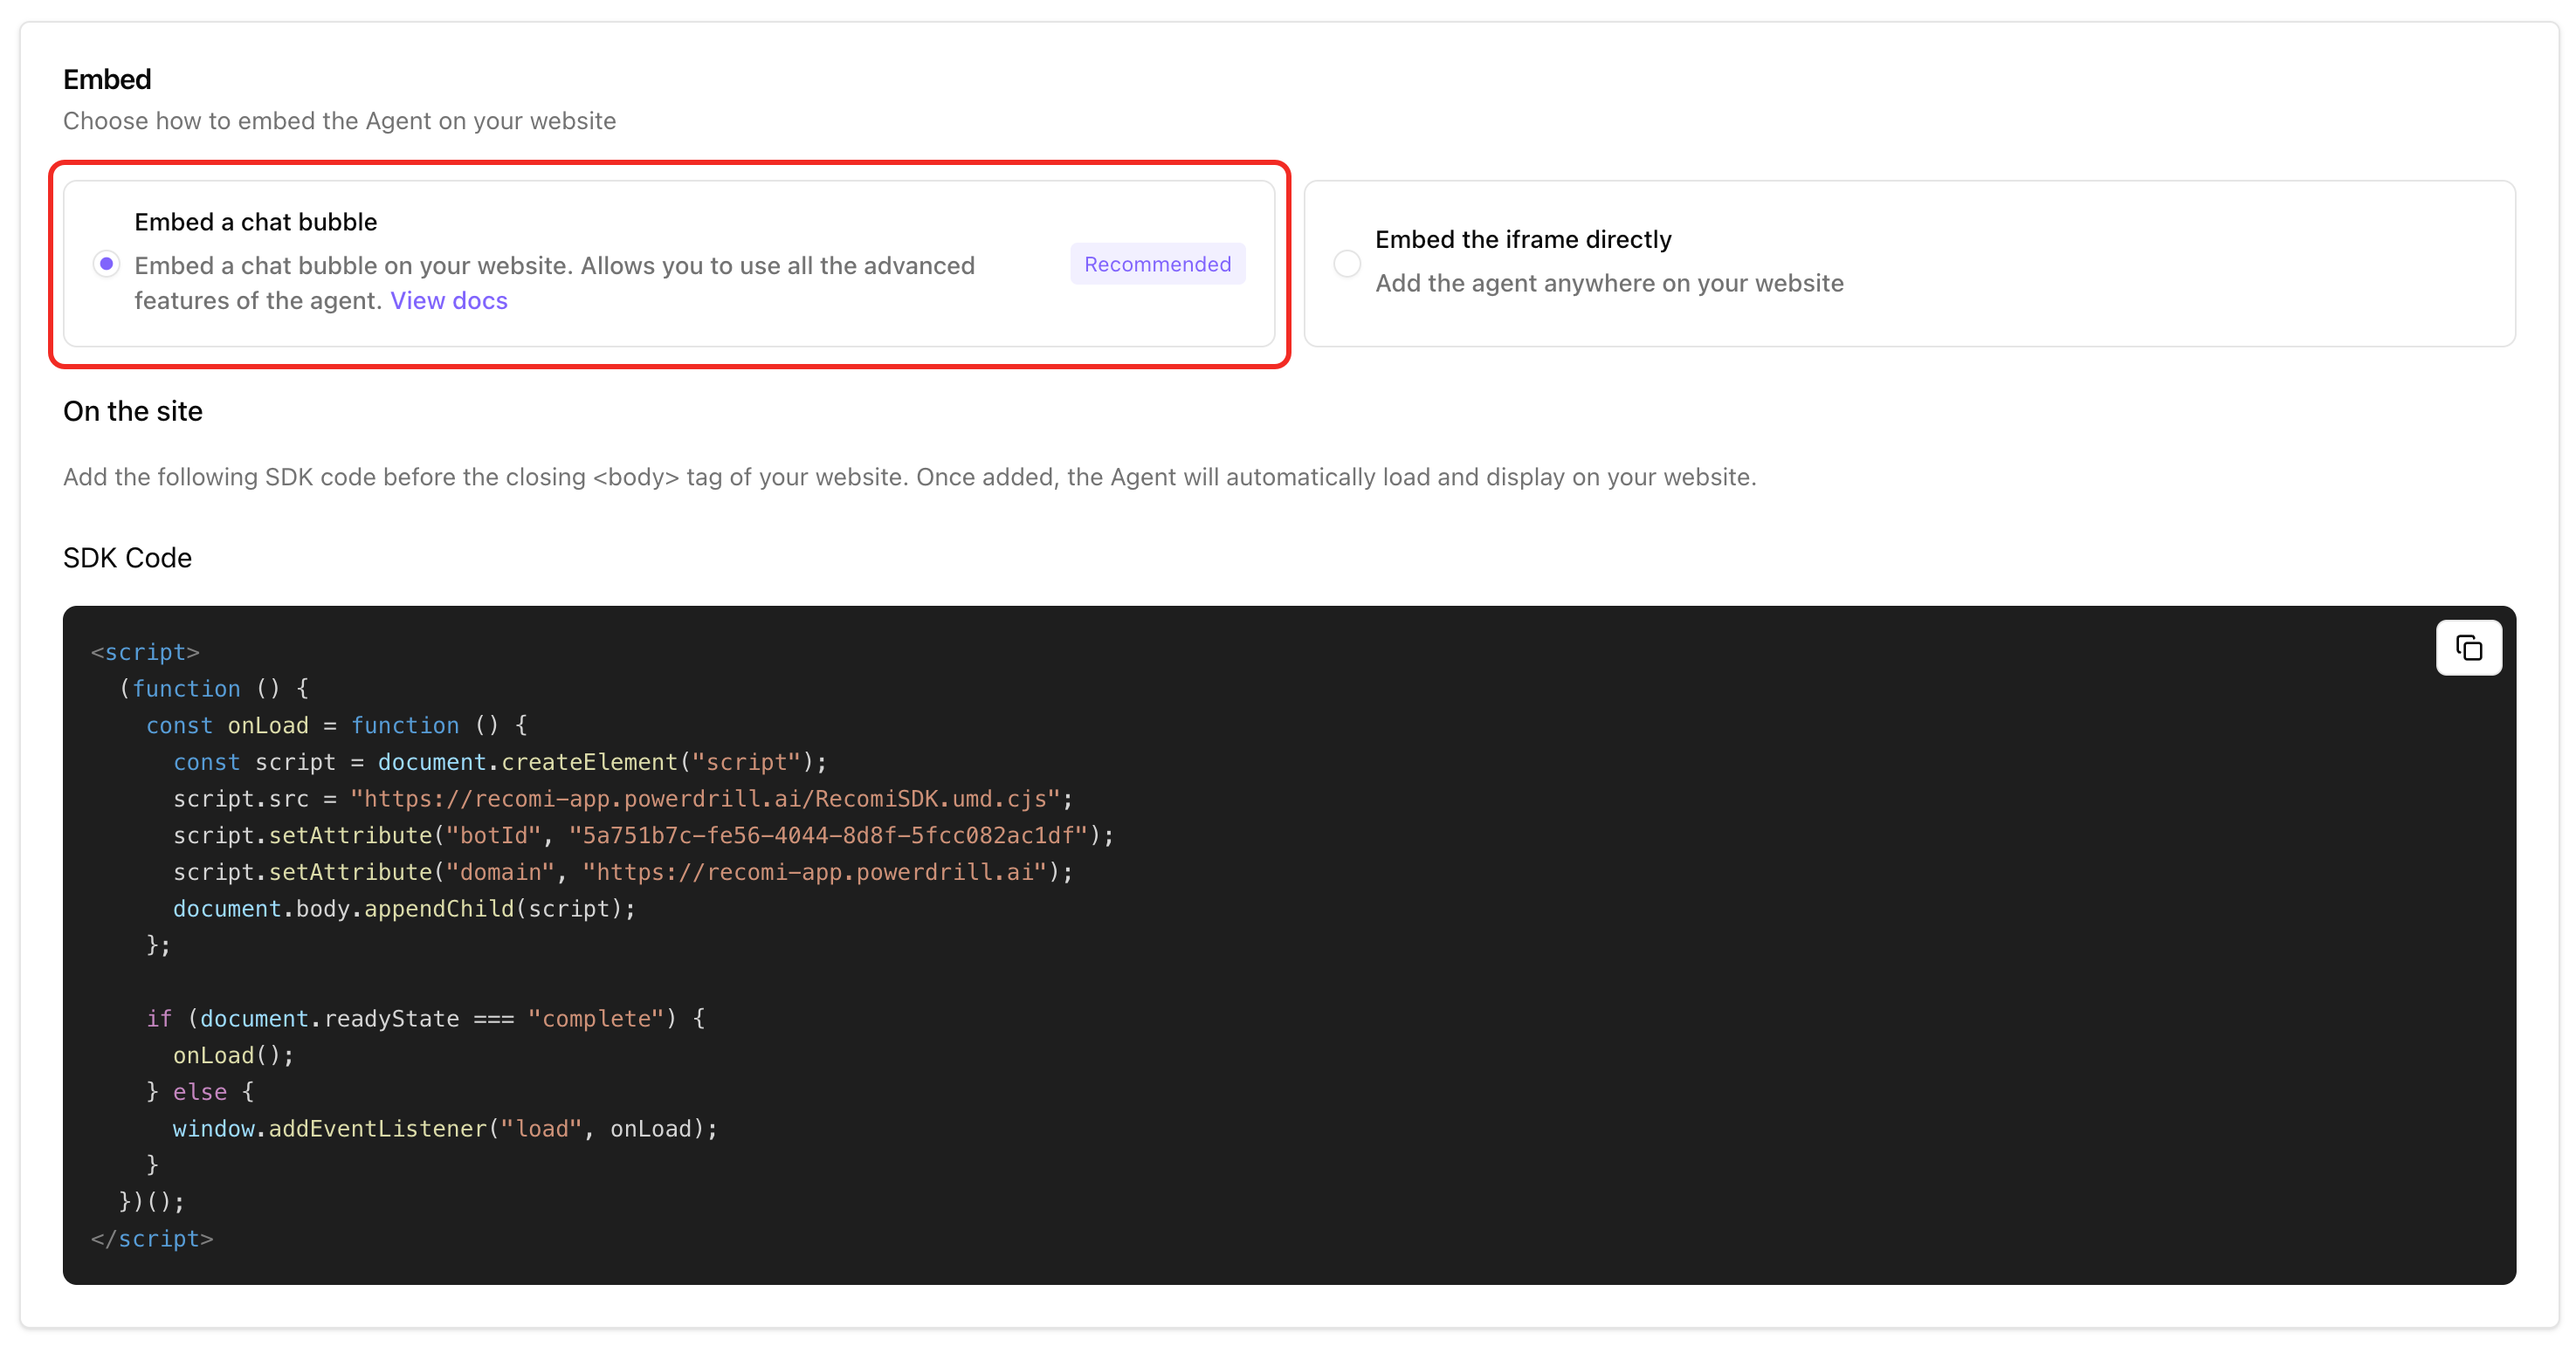Click the document.body.appendChild code line

click(404, 909)
